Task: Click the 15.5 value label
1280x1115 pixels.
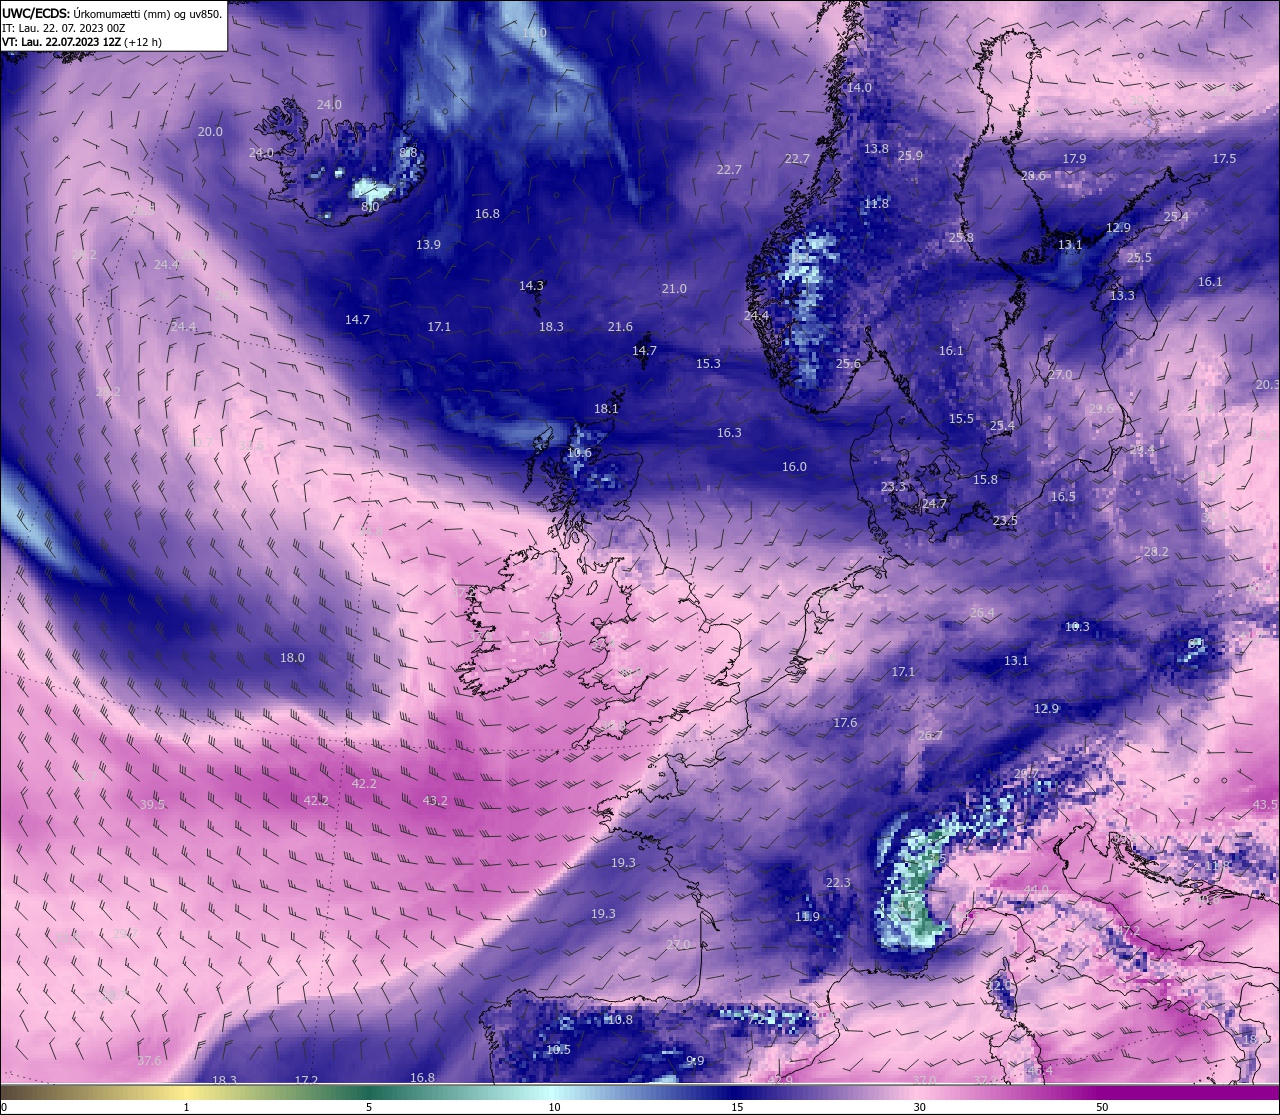Action: (961, 419)
